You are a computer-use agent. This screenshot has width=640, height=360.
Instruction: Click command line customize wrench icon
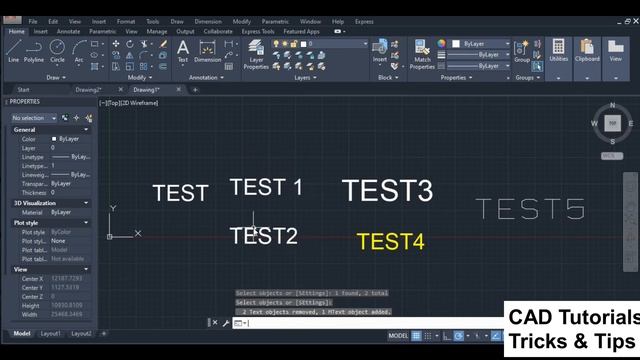[x=226, y=323]
